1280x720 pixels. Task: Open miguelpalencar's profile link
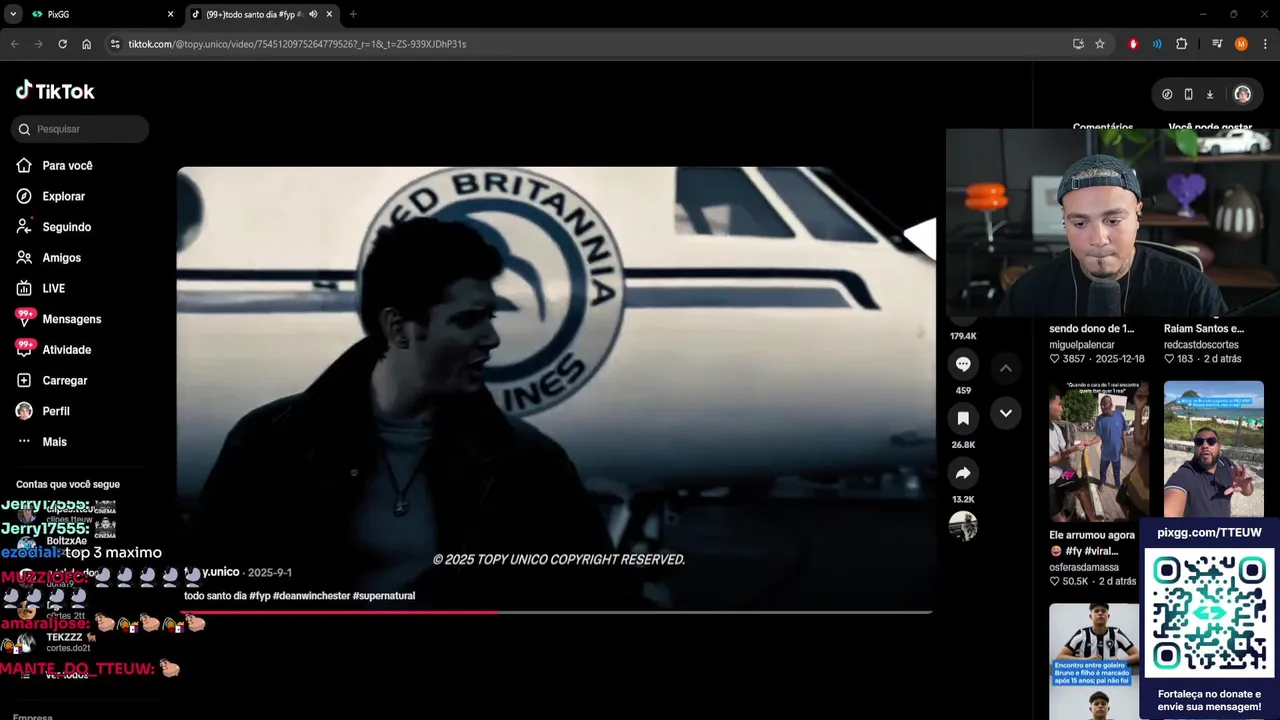(1082, 345)
